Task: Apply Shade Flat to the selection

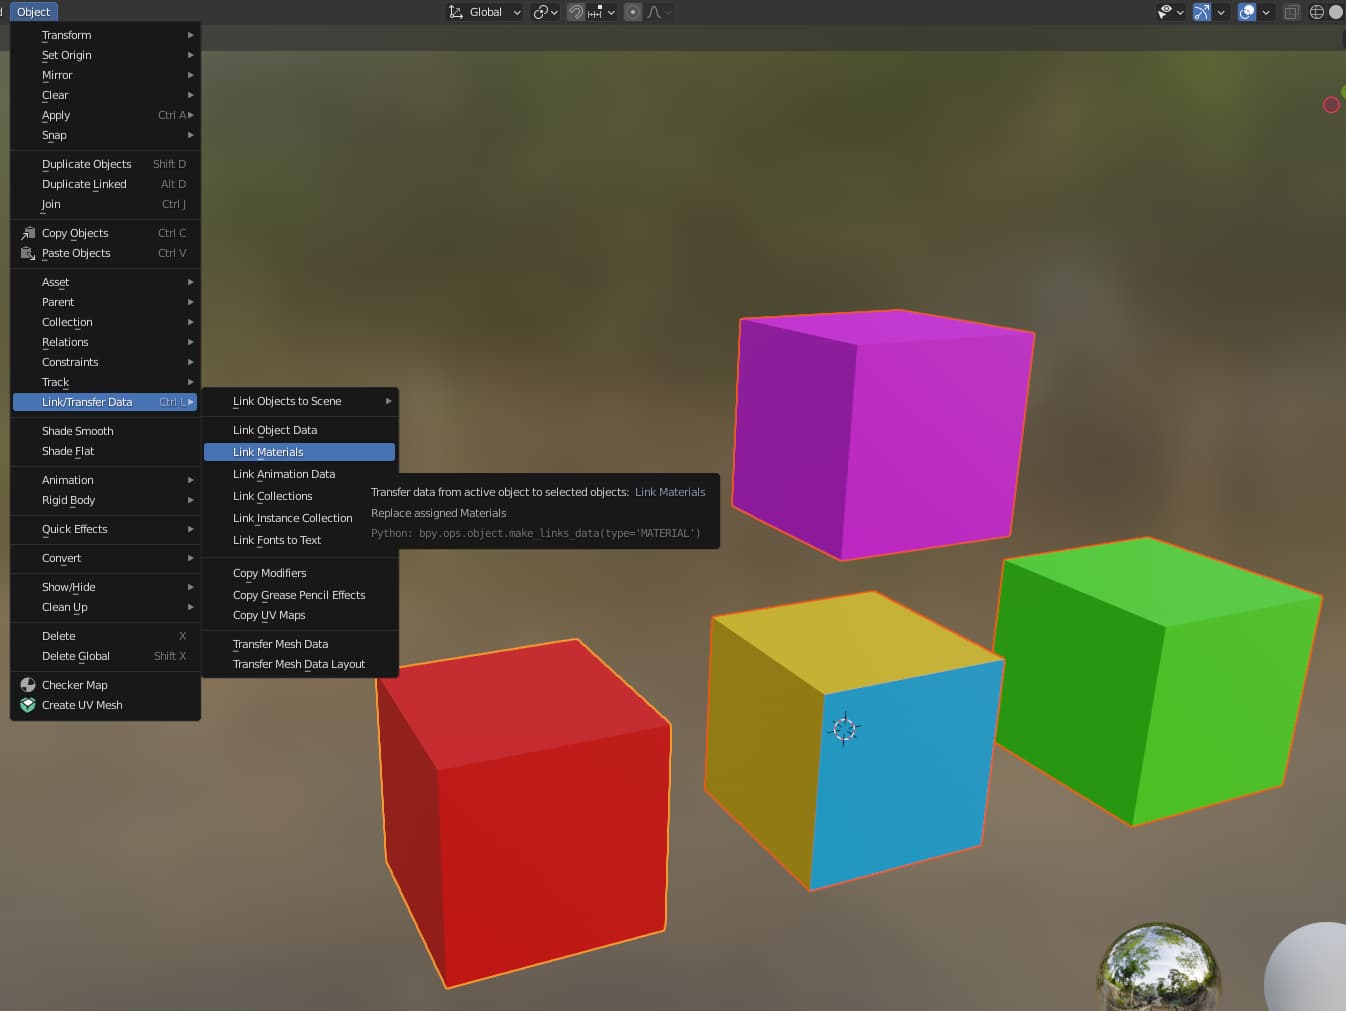Action: coord(105,451)
